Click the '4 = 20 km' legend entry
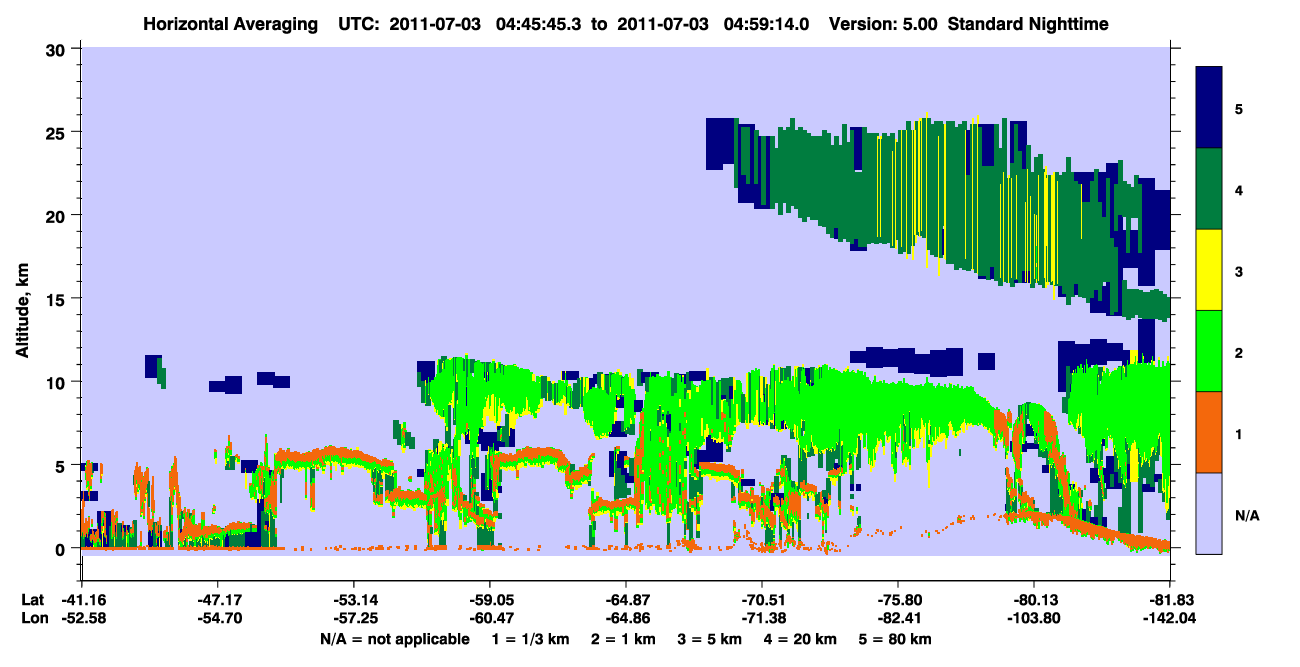 tap(802, 638)
